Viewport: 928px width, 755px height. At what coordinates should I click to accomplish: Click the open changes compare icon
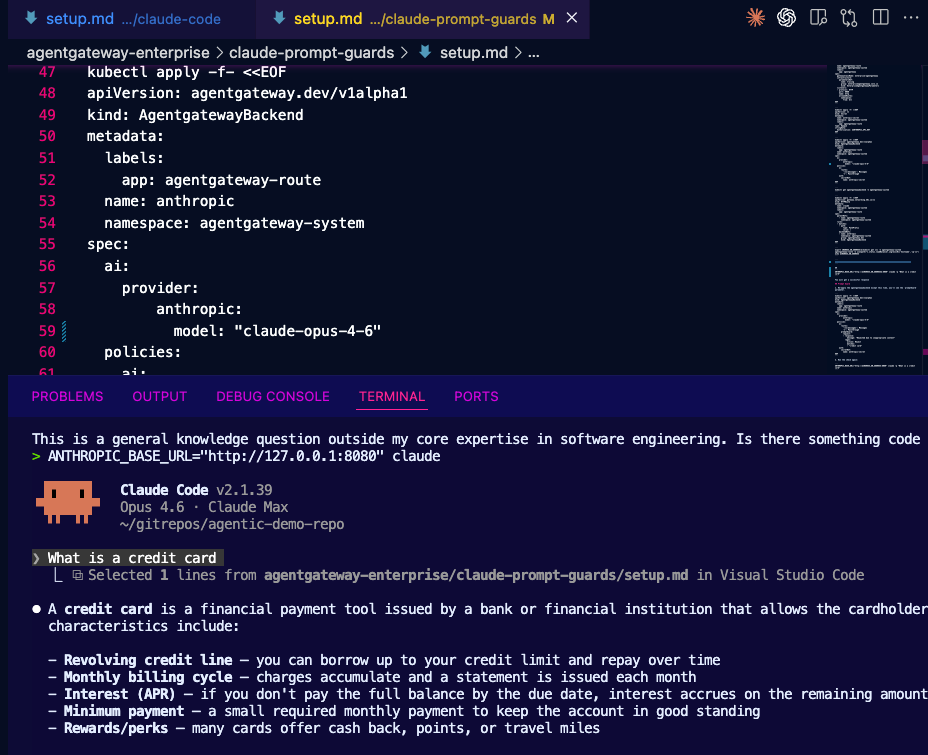pyautogui.click(x=849, y=18)
